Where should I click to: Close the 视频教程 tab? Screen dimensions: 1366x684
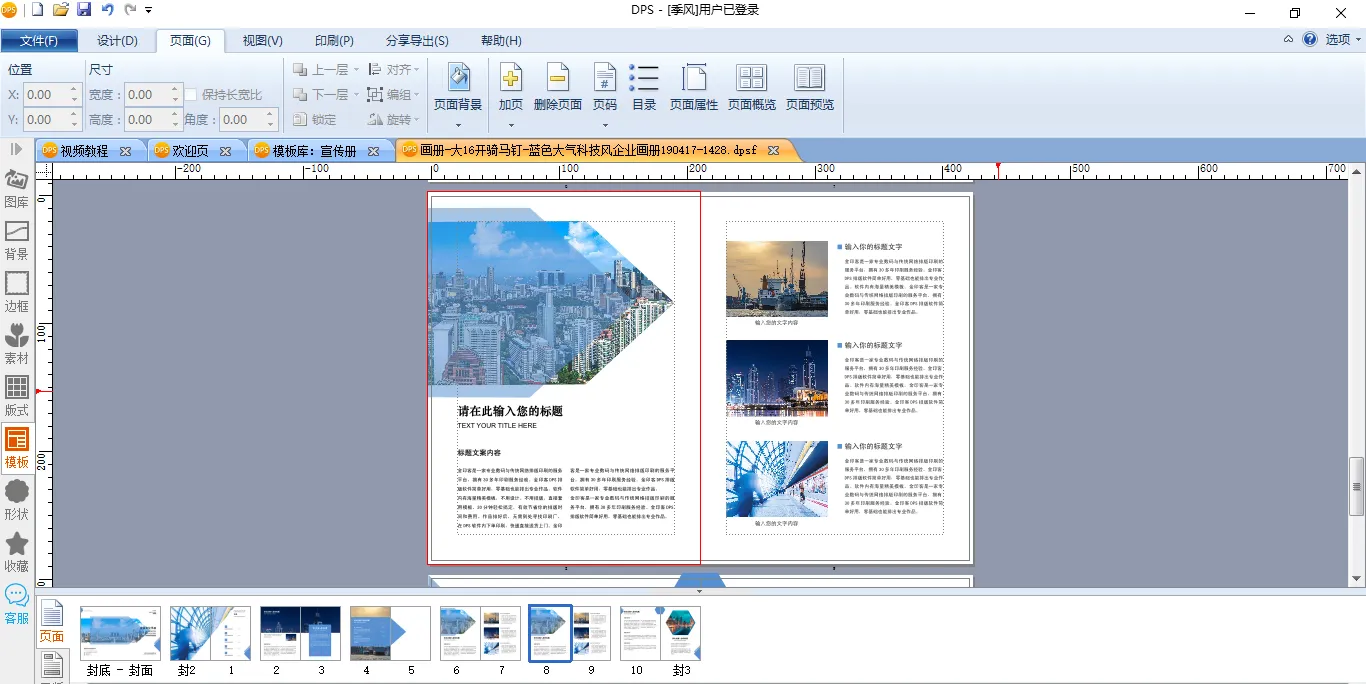[125, 151]
